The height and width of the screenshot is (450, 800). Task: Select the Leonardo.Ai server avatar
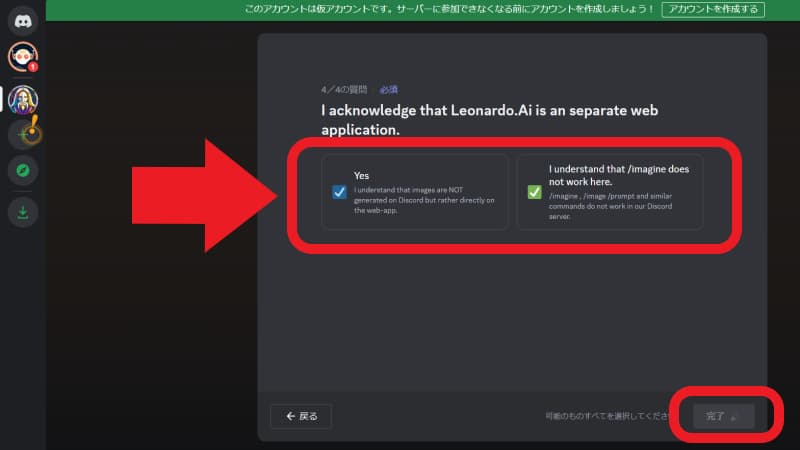22,99
